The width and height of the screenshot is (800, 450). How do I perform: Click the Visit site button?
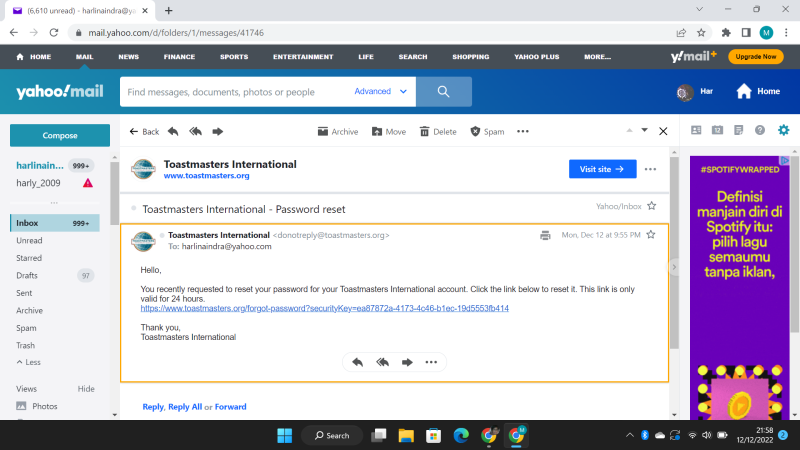click(603, 169)
